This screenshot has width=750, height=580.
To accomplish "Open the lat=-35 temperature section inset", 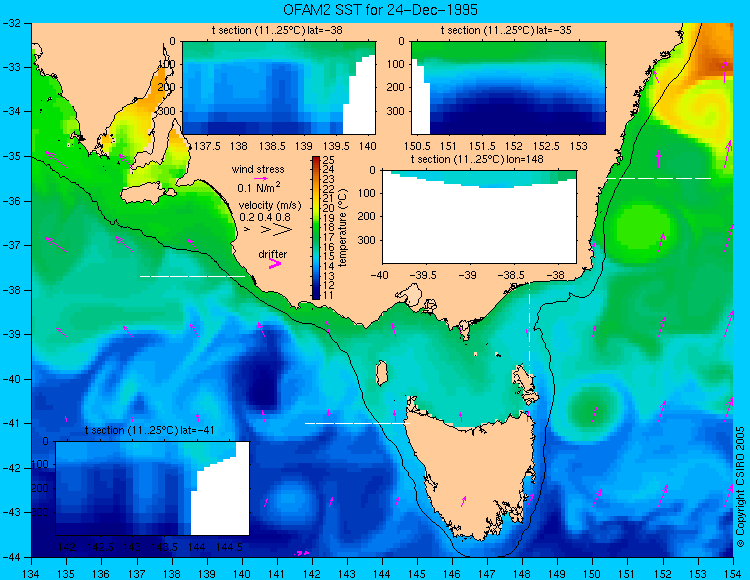I will click(508, 88).
